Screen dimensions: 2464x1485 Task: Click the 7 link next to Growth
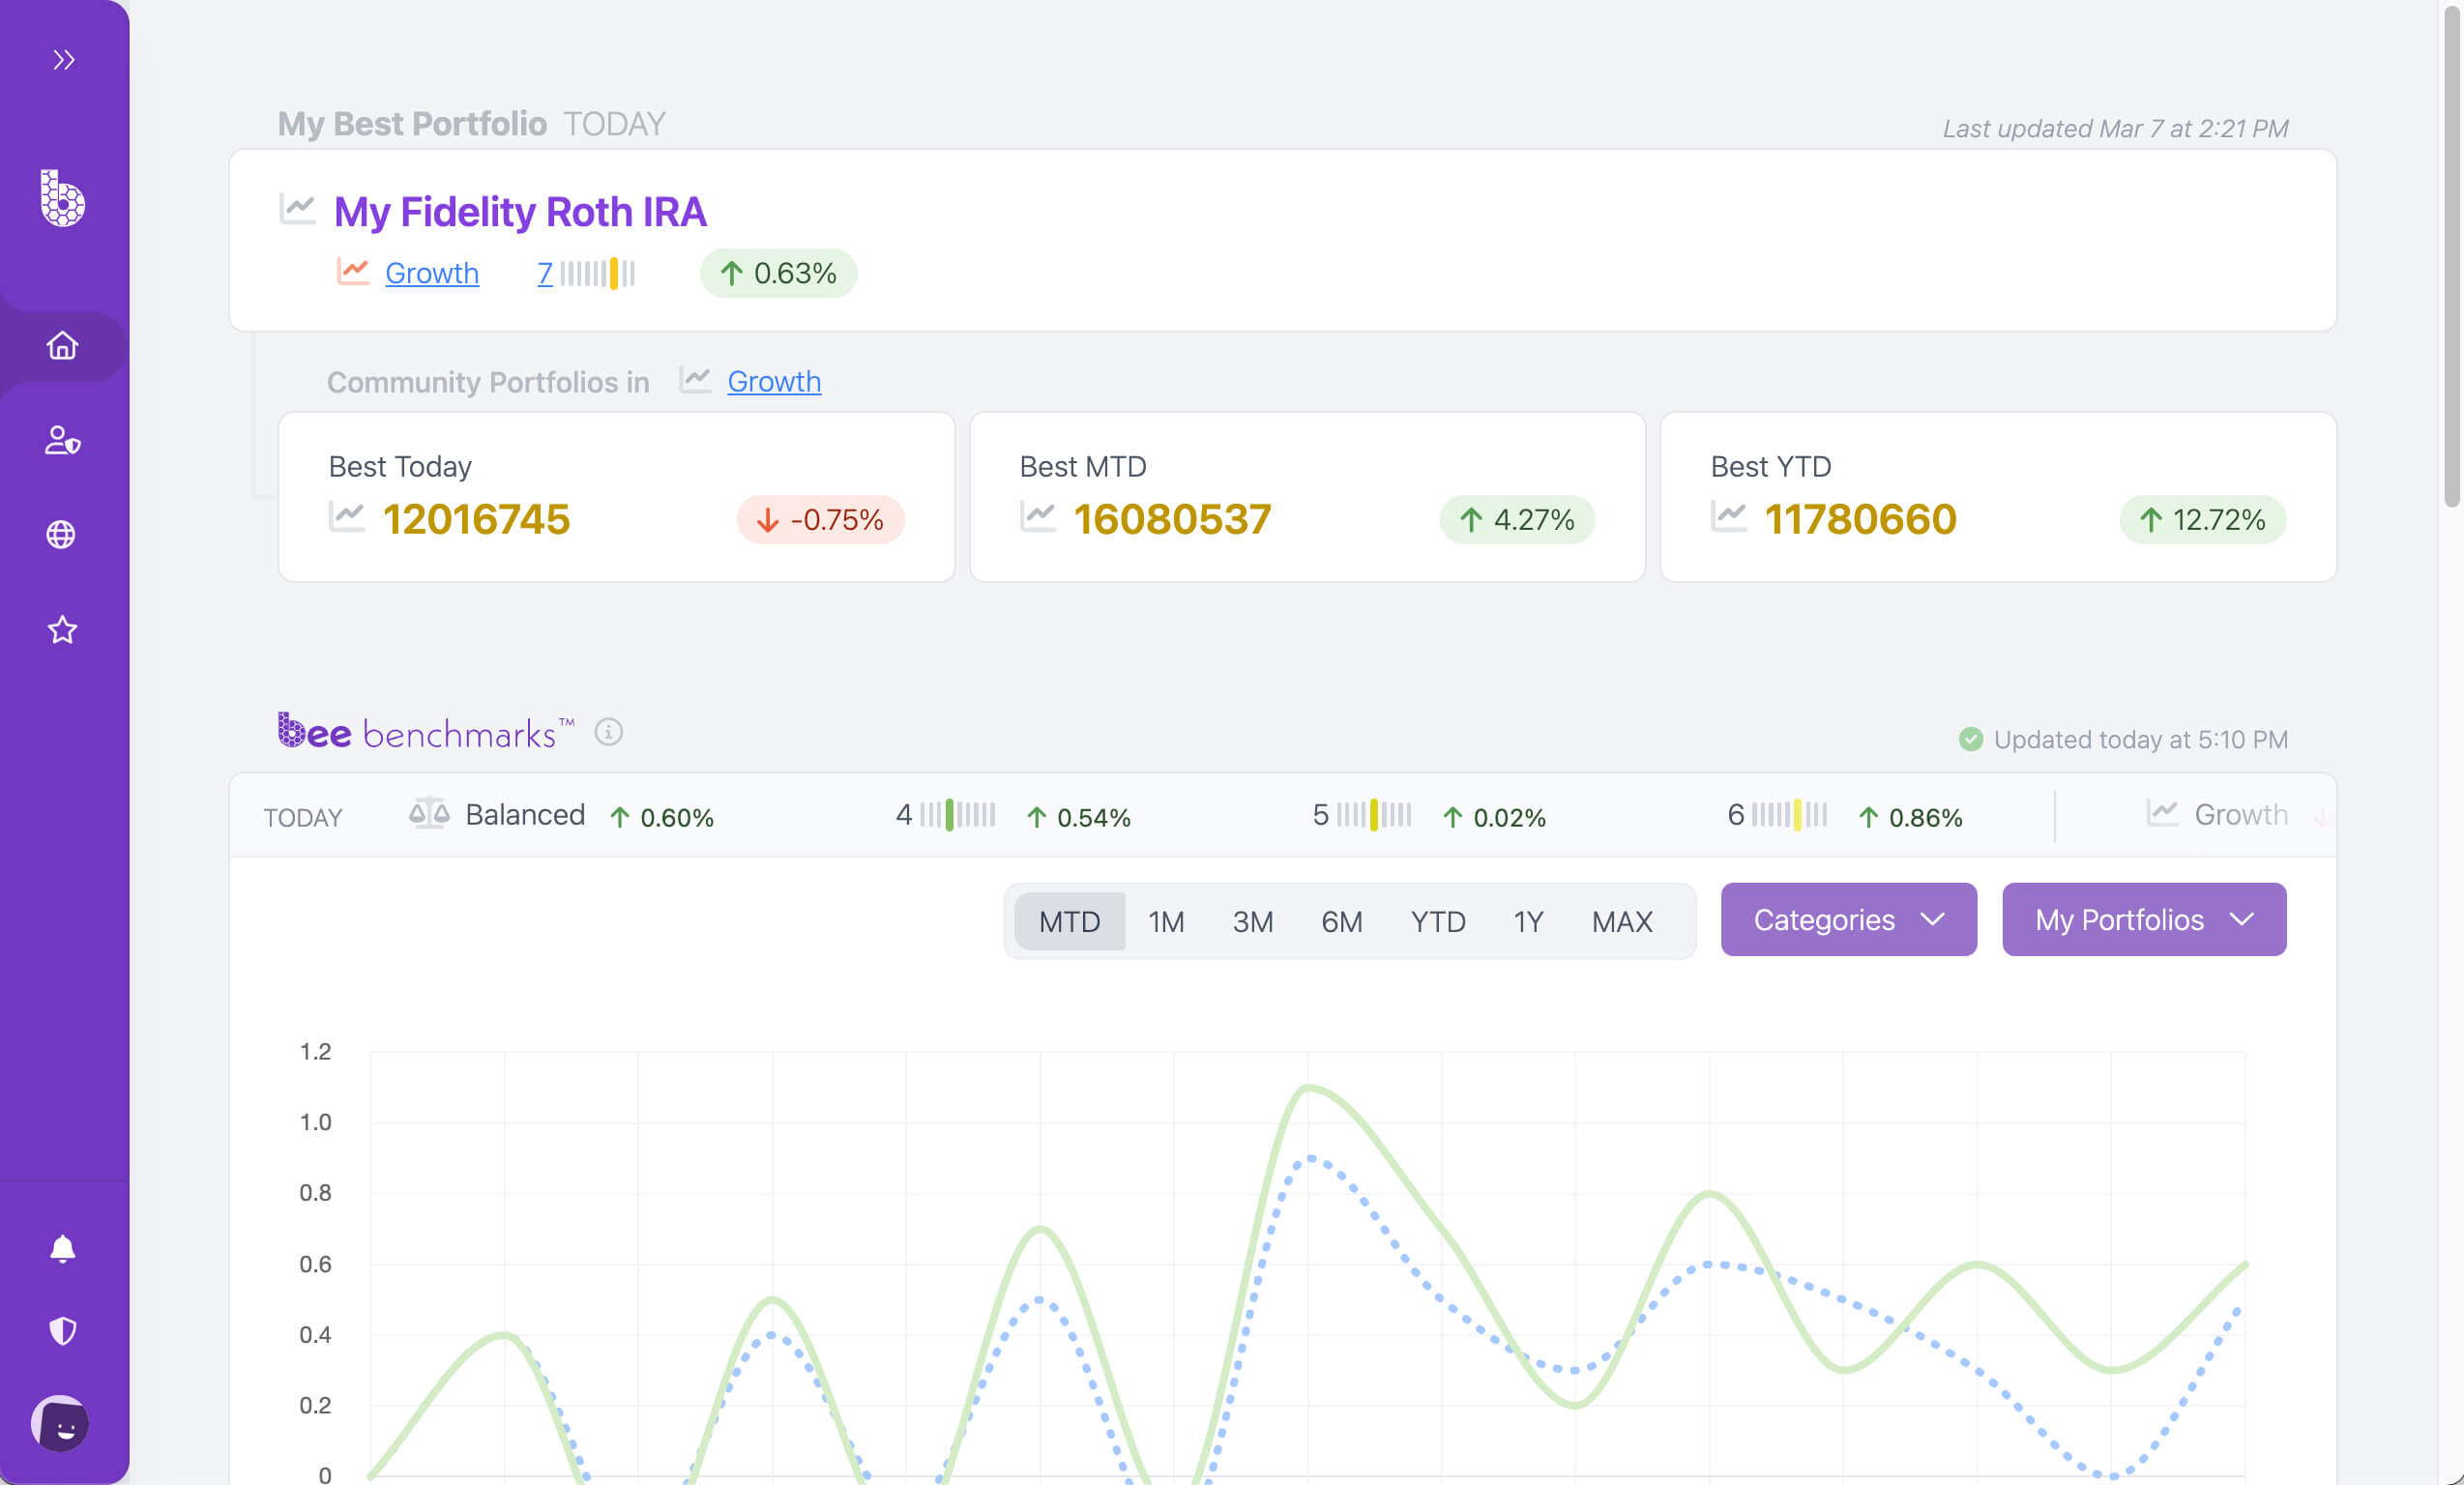point(545,273)
